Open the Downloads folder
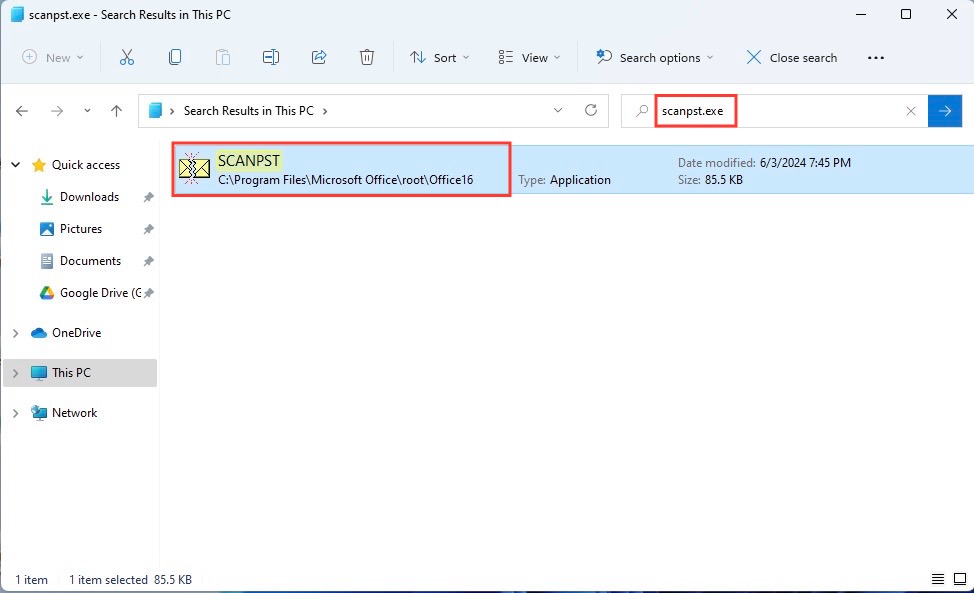 tap(89, 197)
